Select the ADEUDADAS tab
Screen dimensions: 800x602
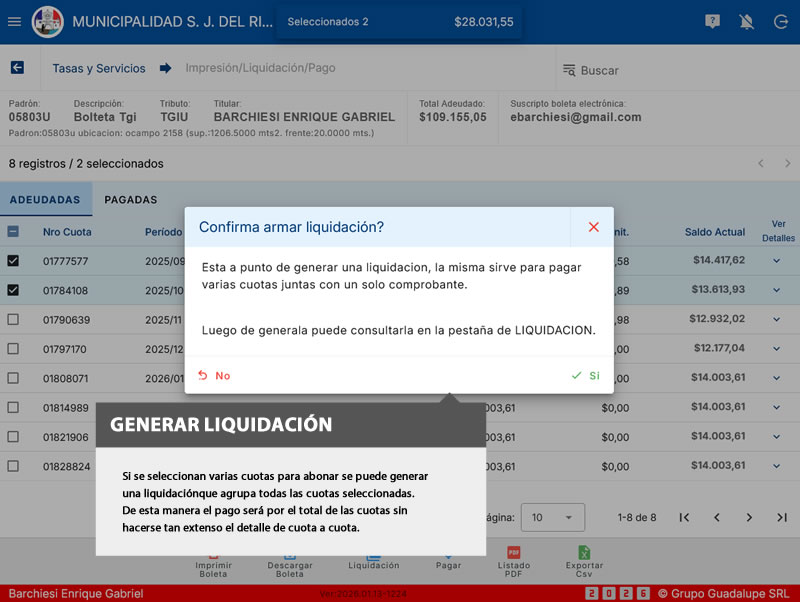[45, 200]
